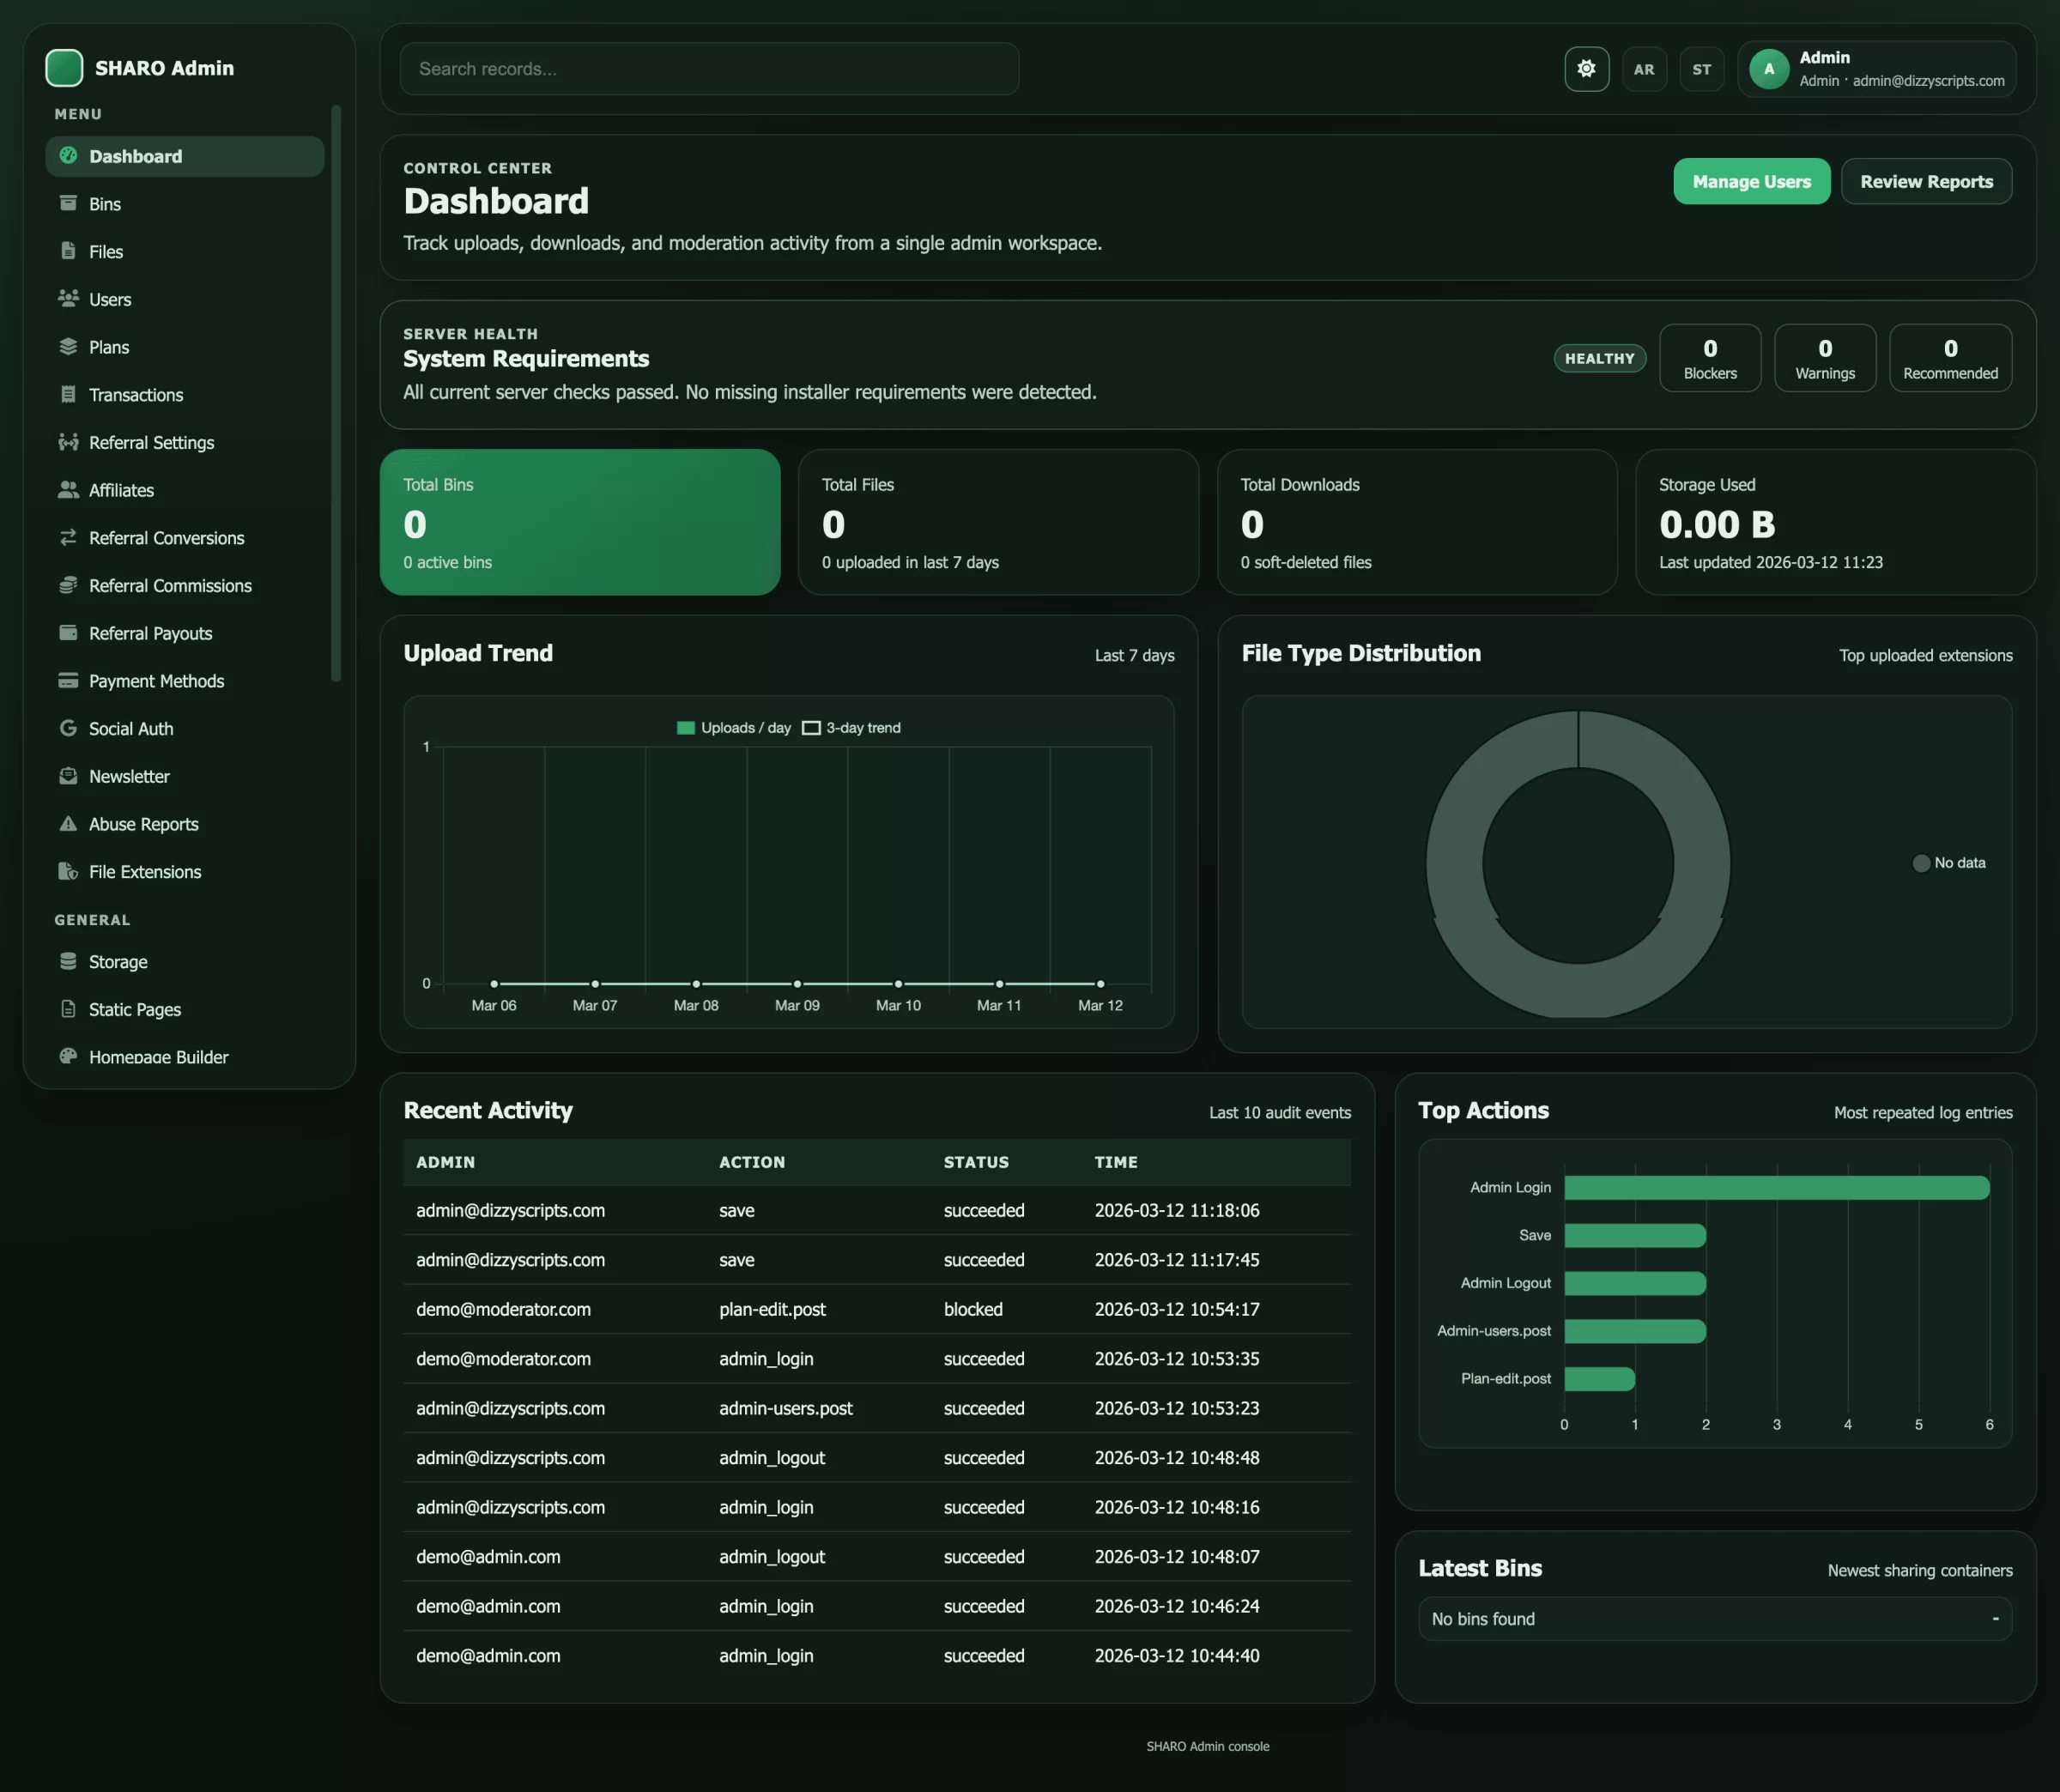2060x1792 pixels.
Task: Click the SHARO Admin logo square
Action: point(64,68)
